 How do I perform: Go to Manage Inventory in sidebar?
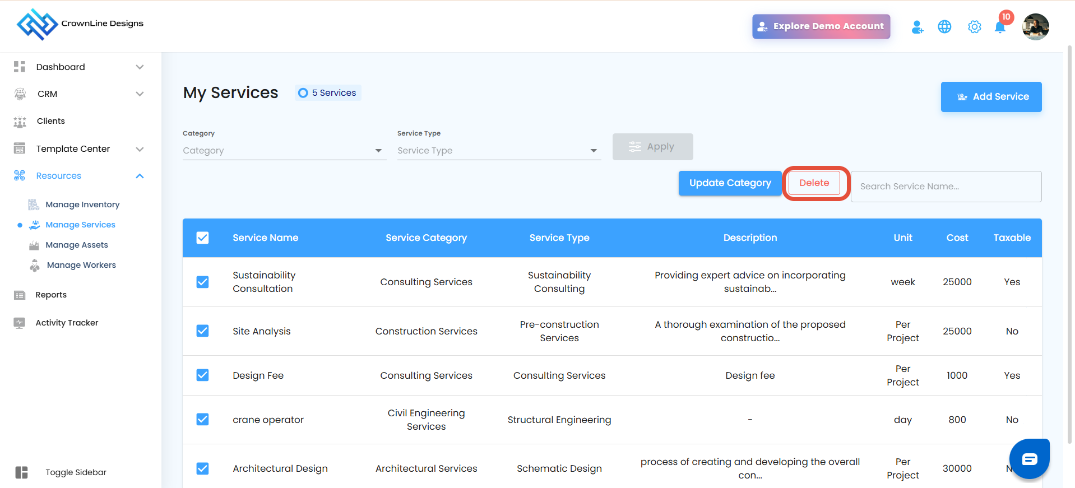(x=82, y=204)
